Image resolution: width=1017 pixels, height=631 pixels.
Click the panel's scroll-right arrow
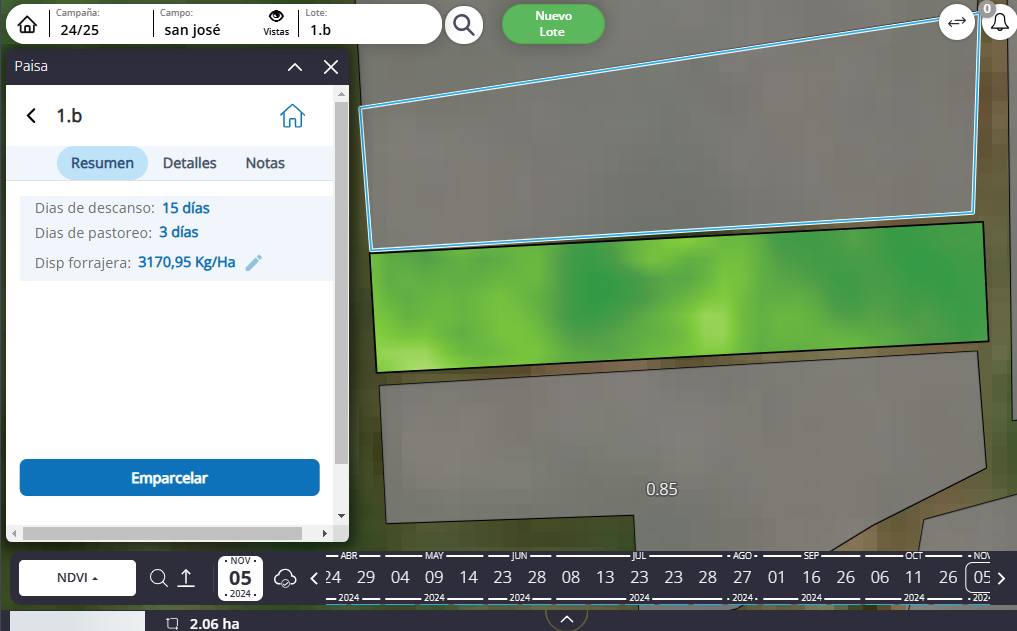point(325,533)
